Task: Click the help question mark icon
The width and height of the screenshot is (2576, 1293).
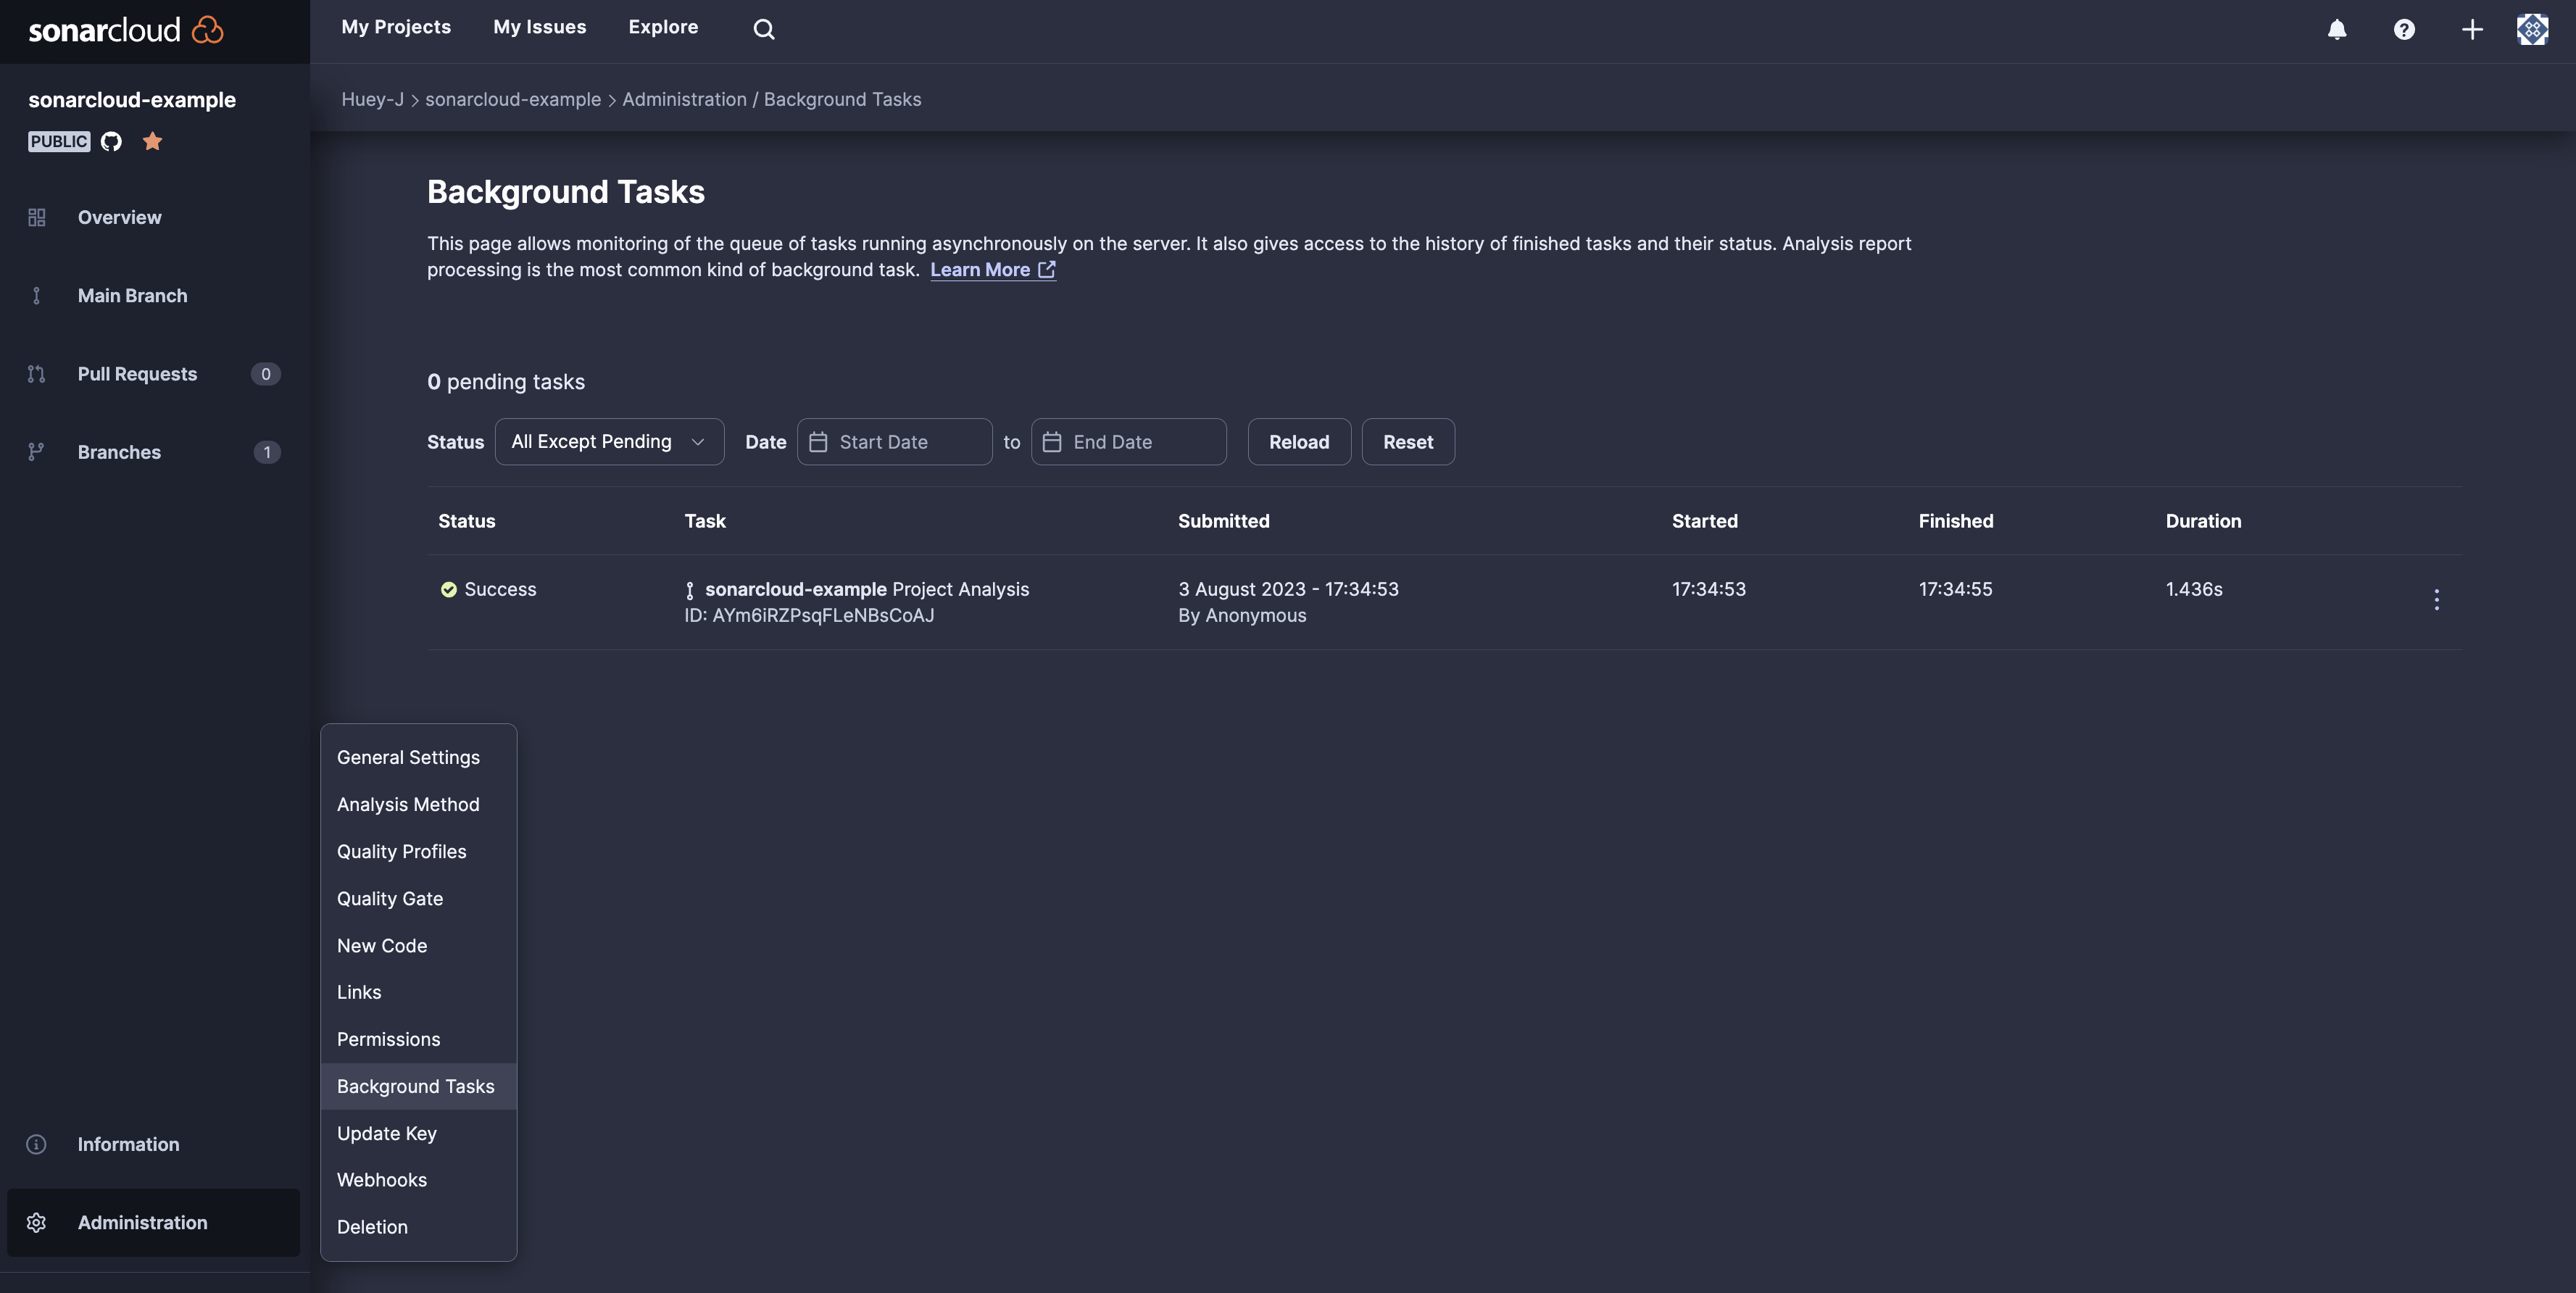Action: [2404, 29]
